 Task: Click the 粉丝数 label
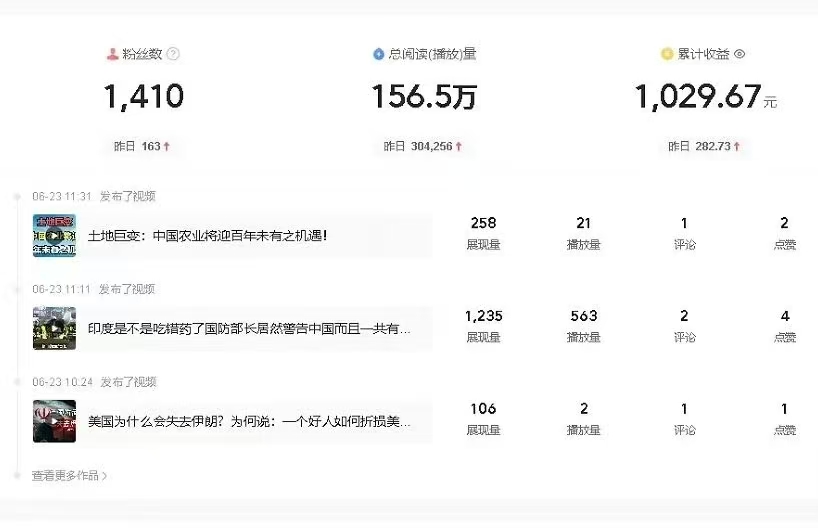(x=142, y=54)
